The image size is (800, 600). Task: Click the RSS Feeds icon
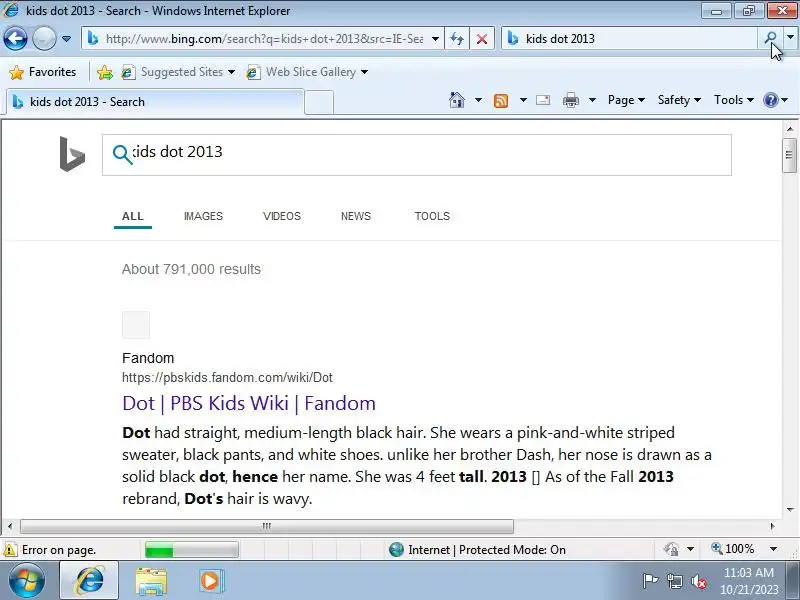tap(501, 101)
